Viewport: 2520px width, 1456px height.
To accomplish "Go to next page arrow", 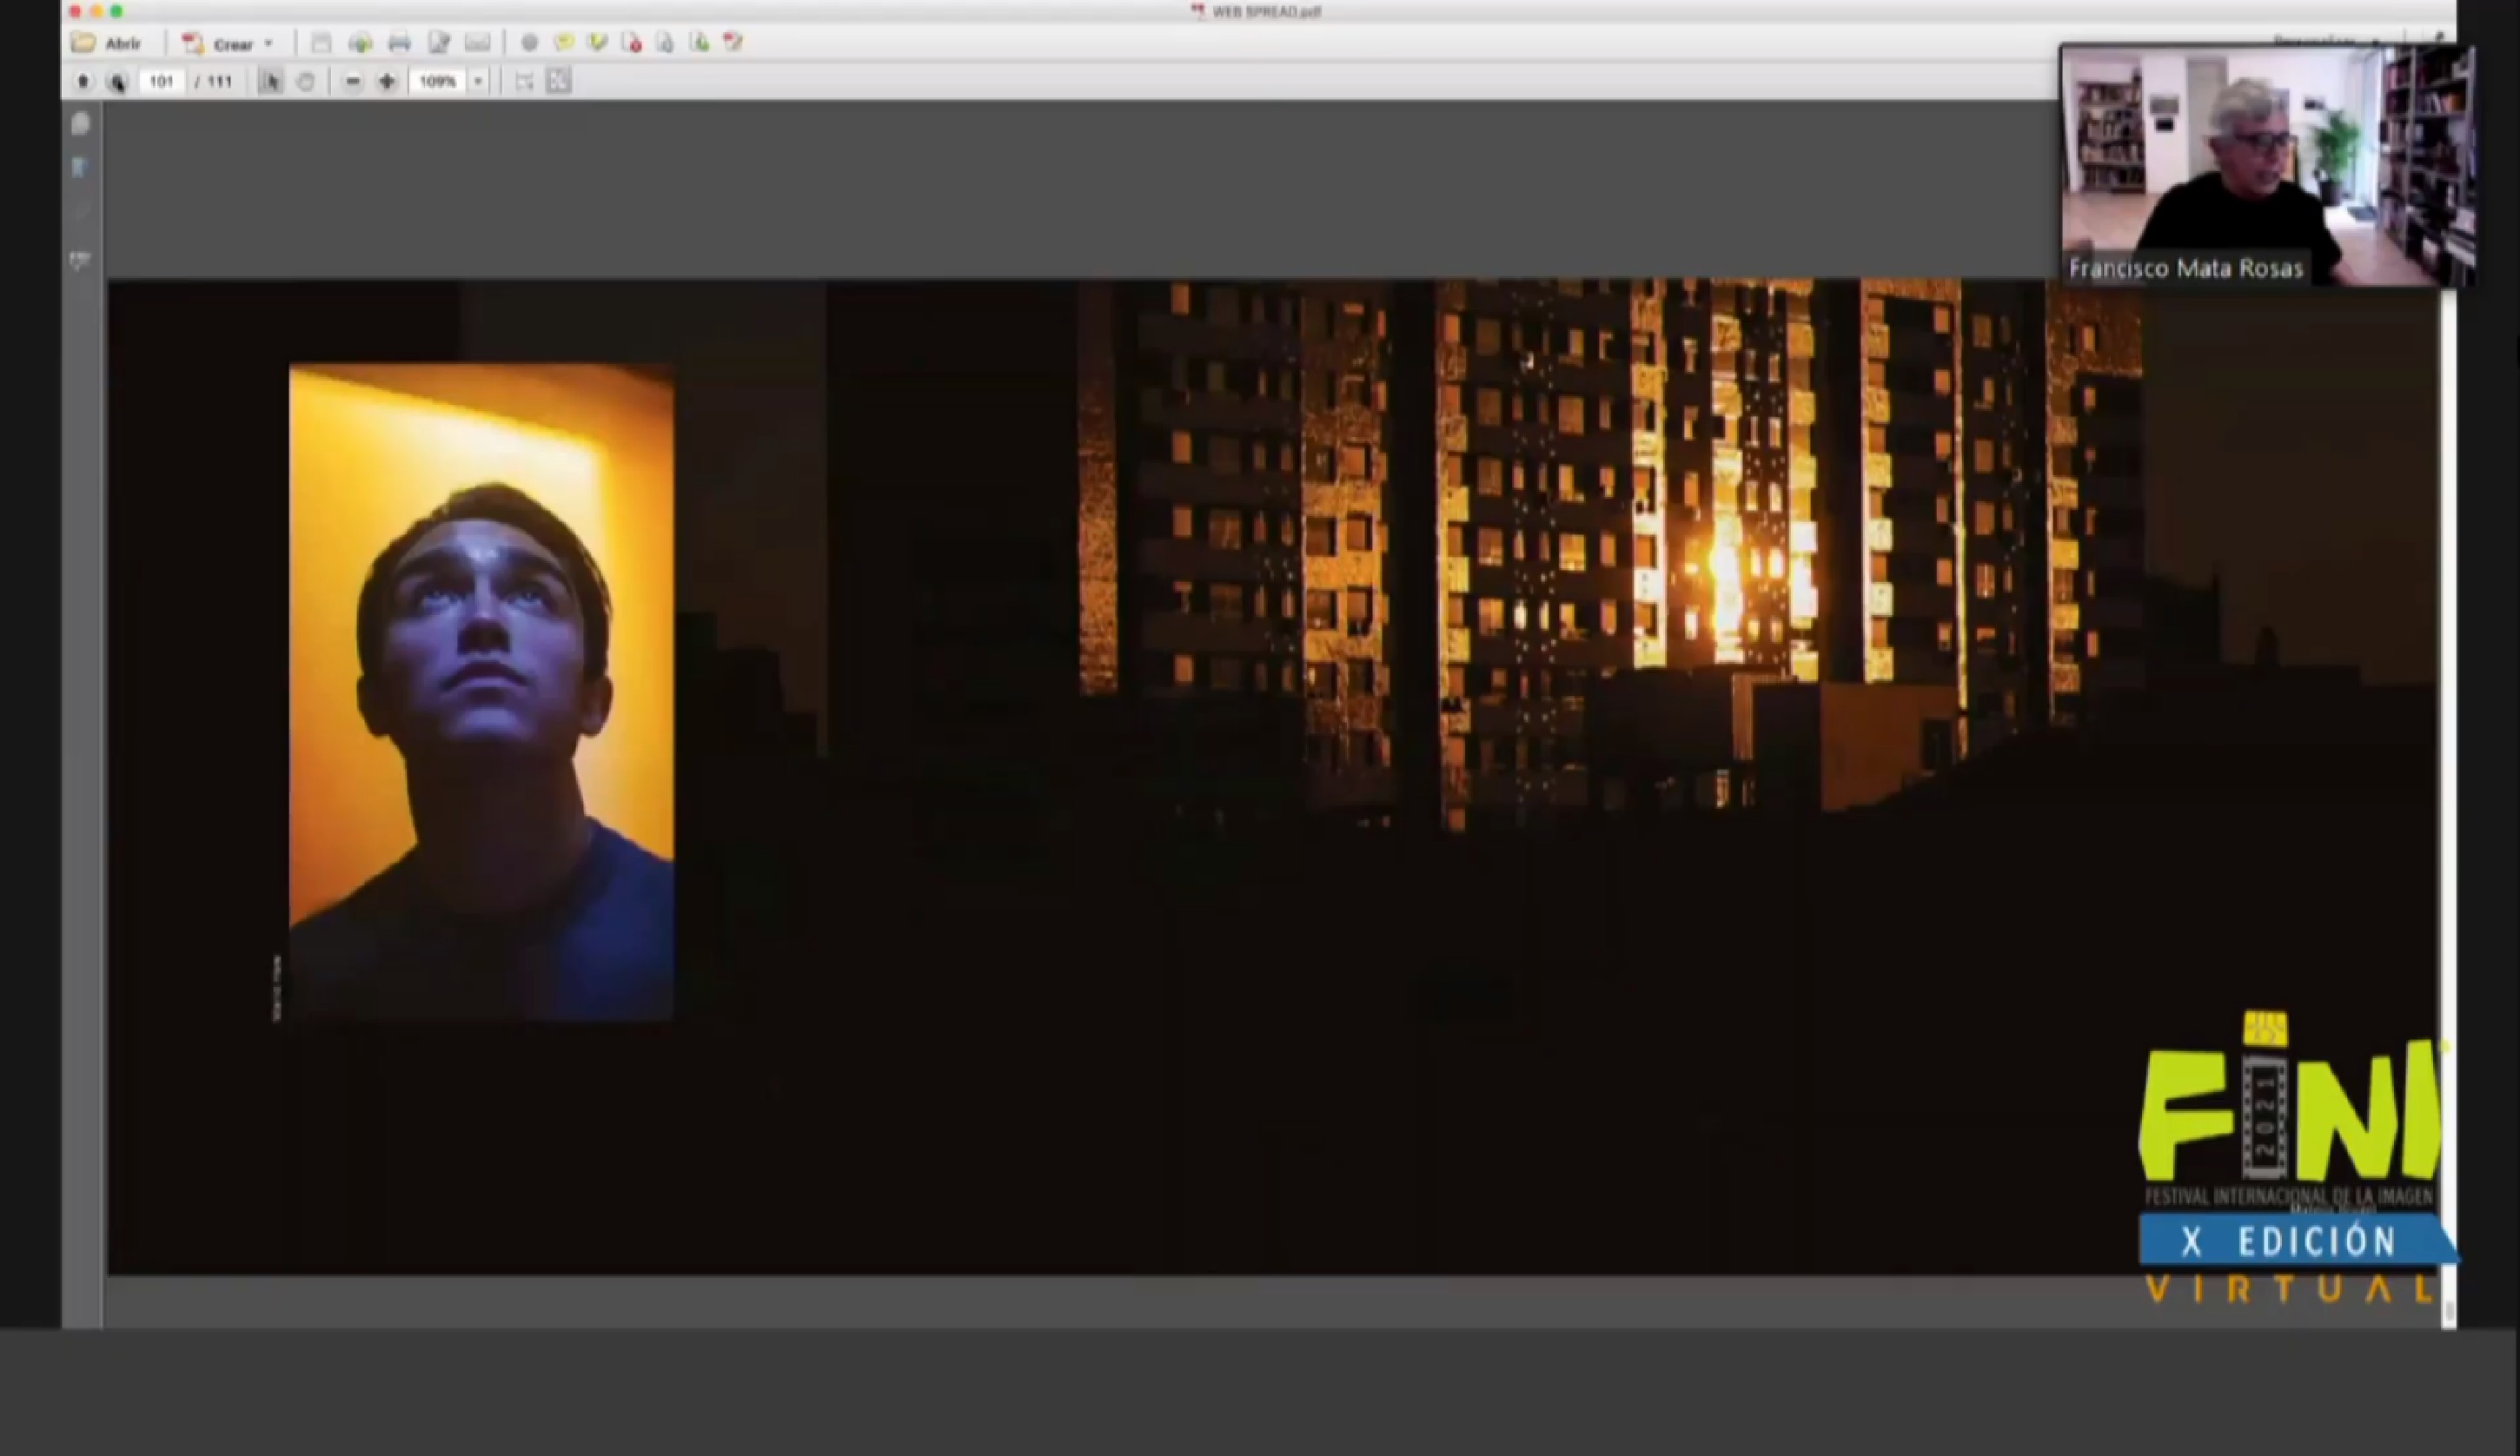I will click(x=117, y=82).
